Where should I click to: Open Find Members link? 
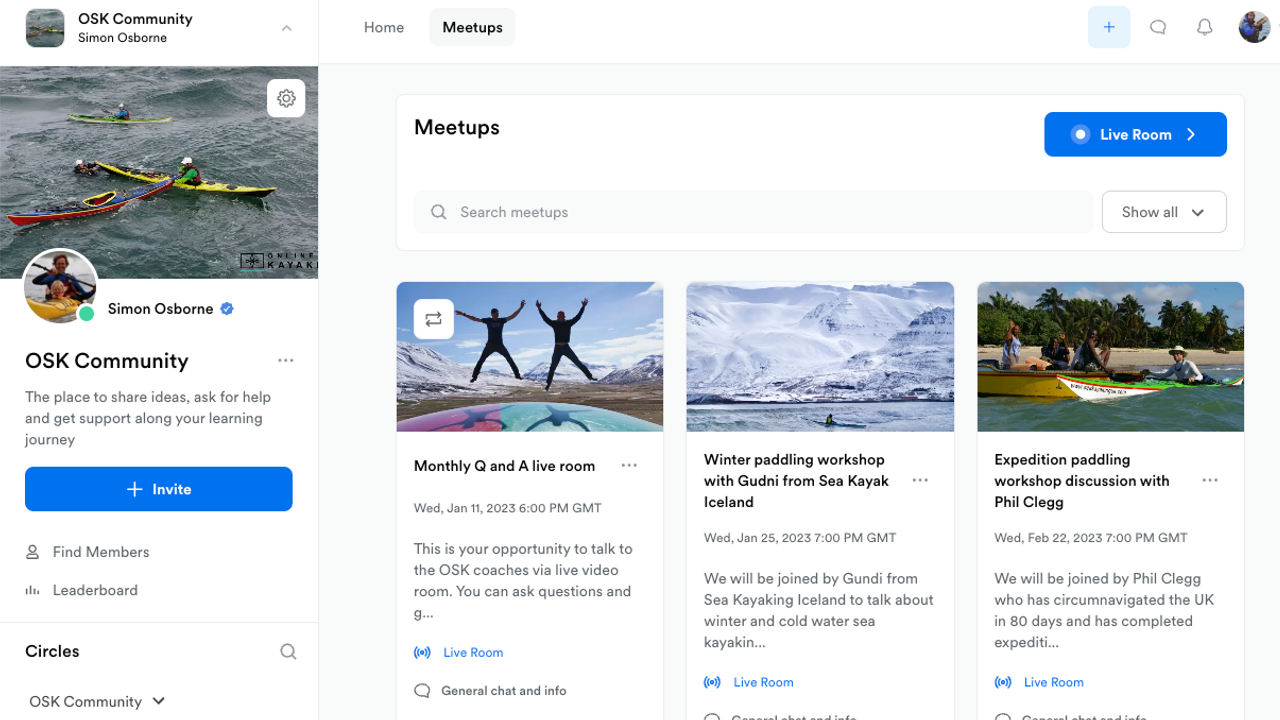101,552
